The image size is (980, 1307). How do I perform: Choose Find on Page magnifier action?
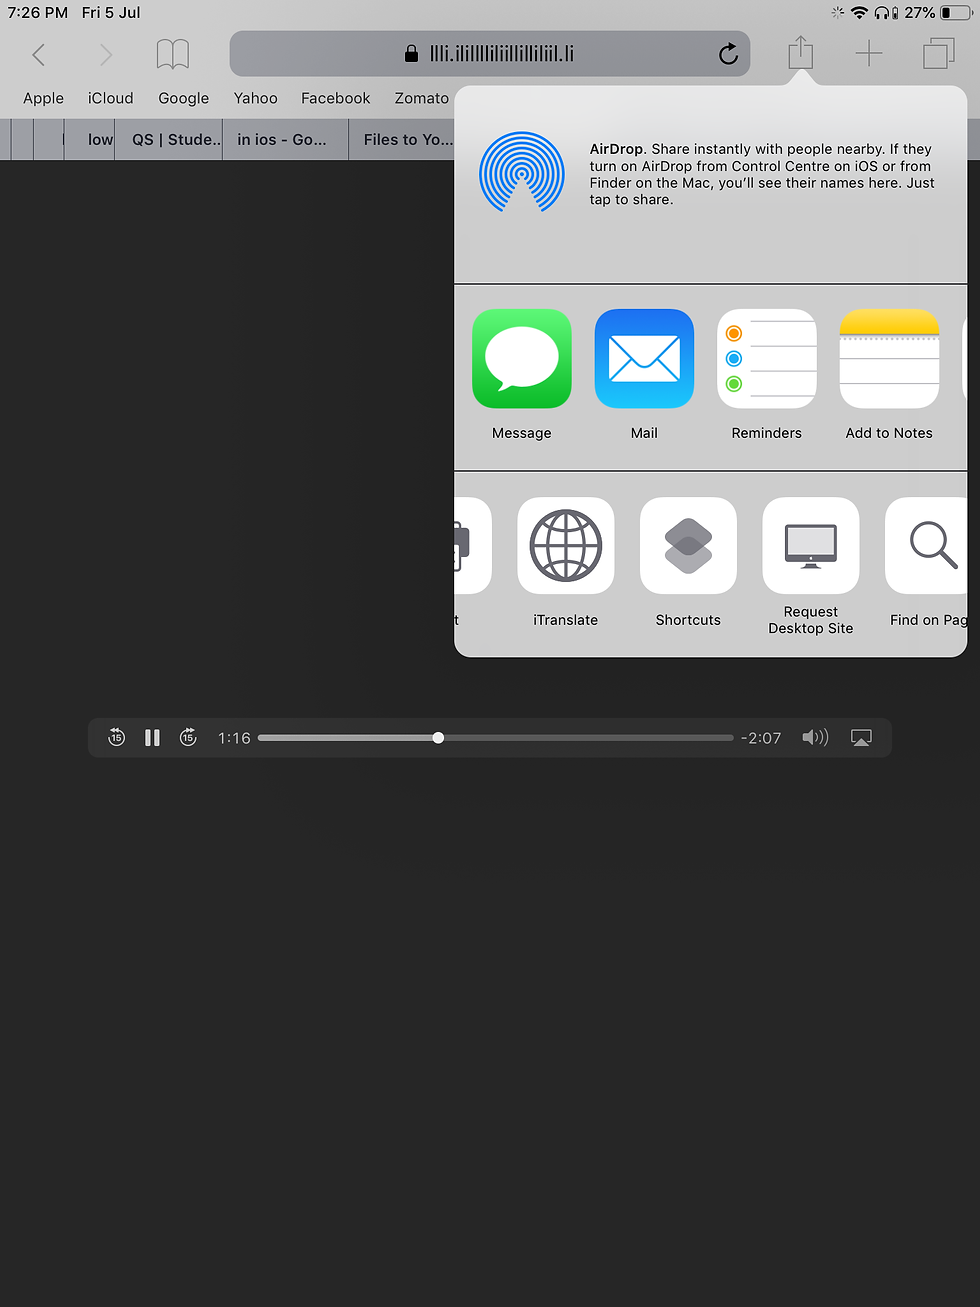coord(927,546)
